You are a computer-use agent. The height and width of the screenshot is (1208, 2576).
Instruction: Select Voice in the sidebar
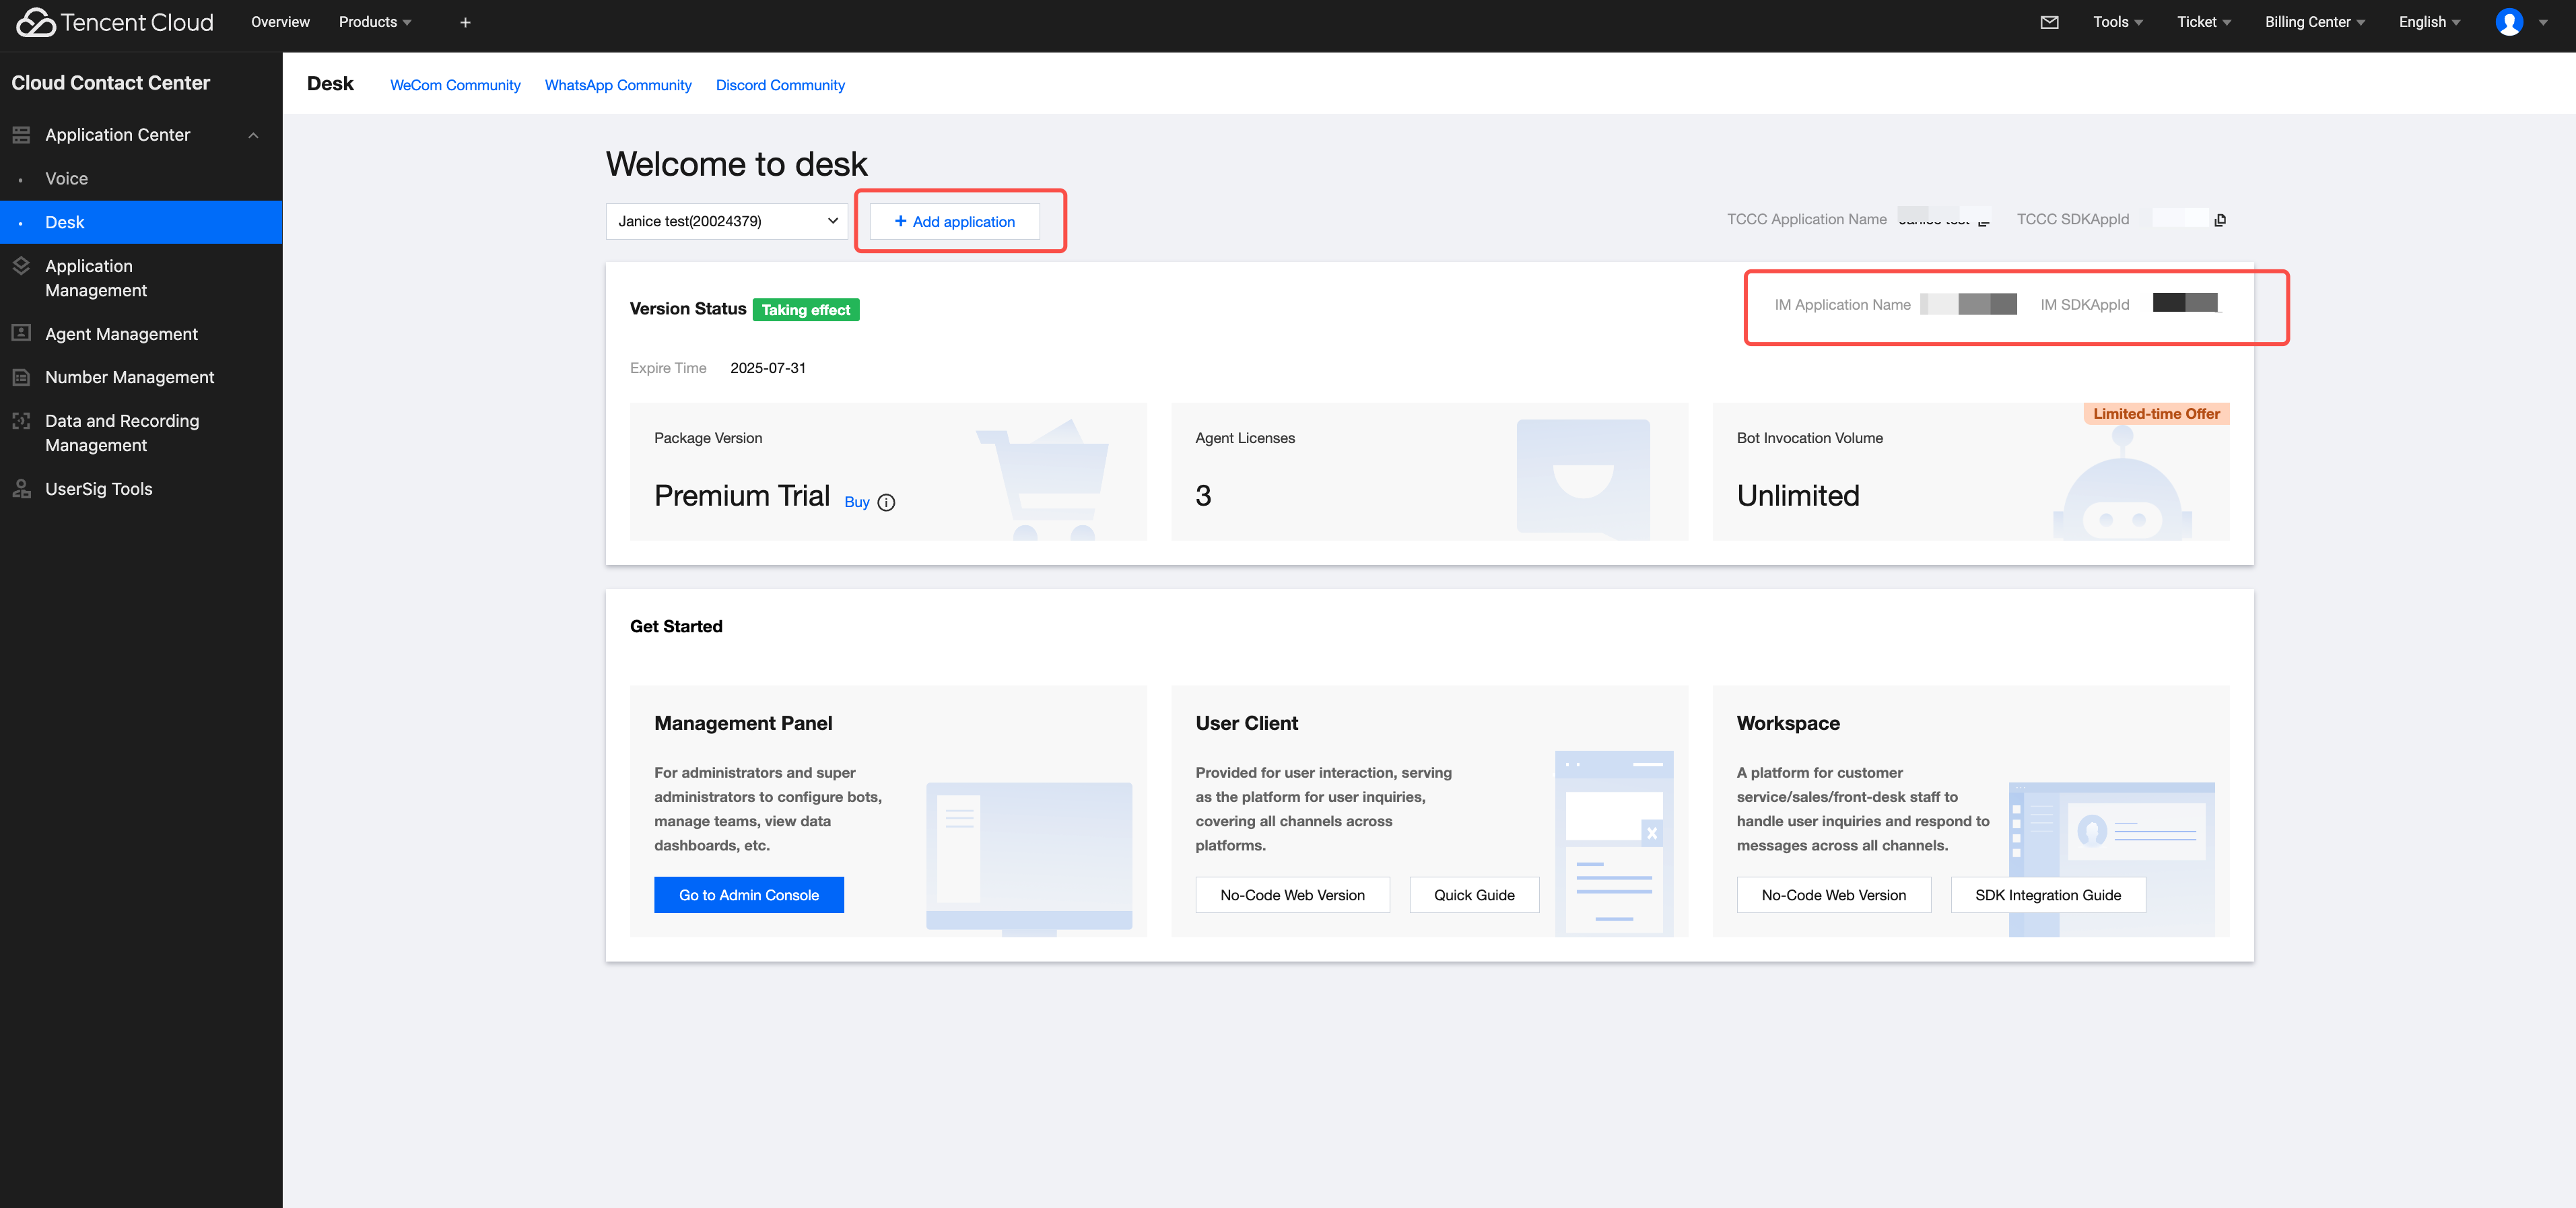pos(66,179)
